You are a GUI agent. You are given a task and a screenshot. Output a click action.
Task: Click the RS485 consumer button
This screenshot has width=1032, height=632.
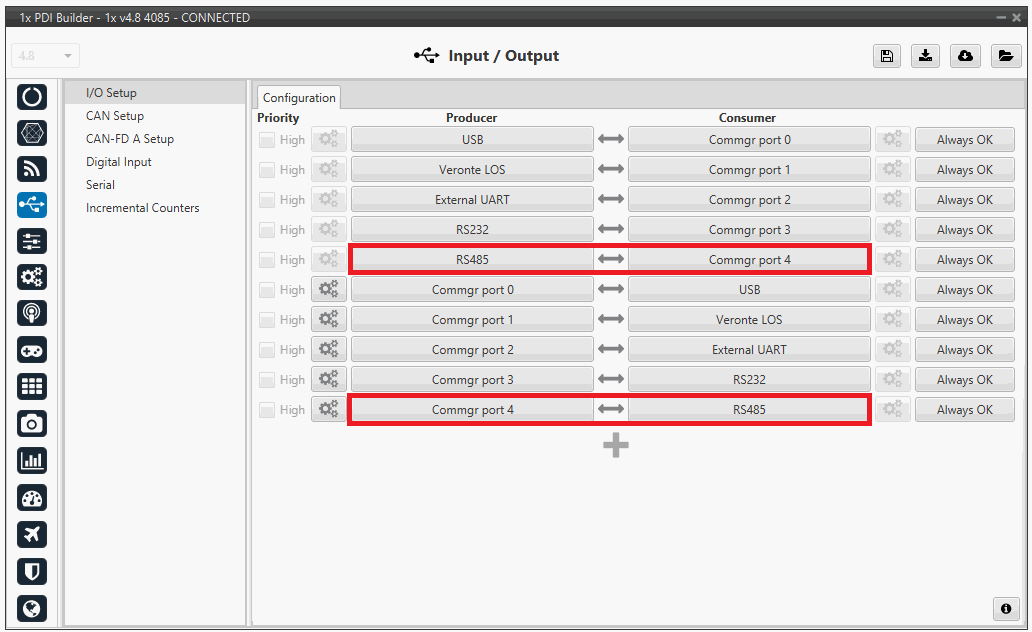coord(749,409)
